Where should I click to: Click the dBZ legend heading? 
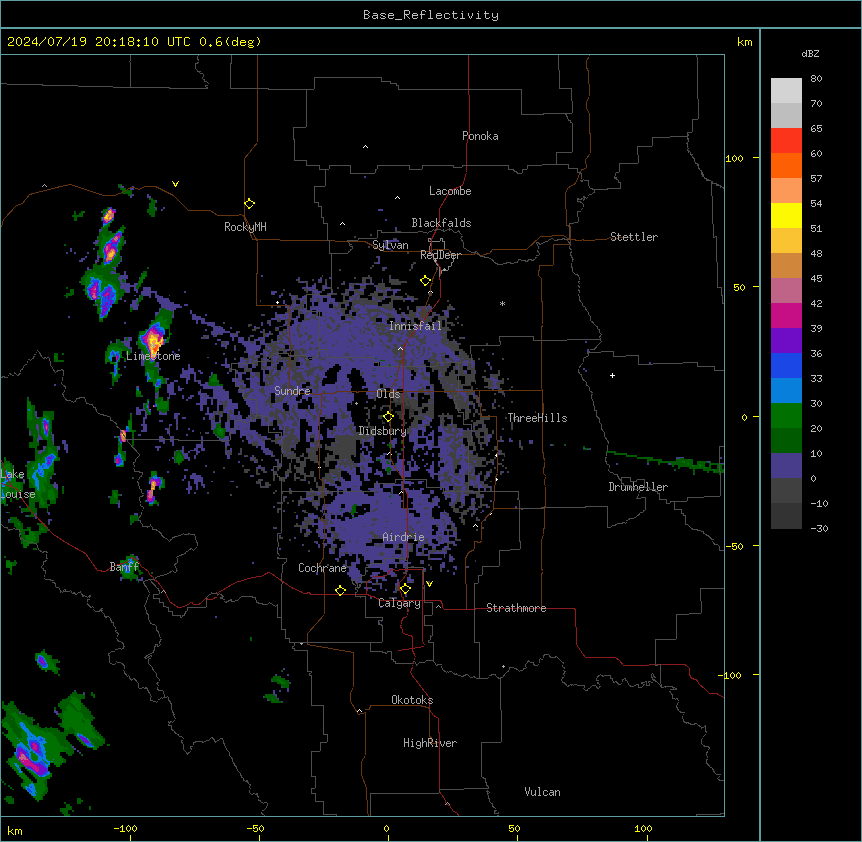(810, 54)
